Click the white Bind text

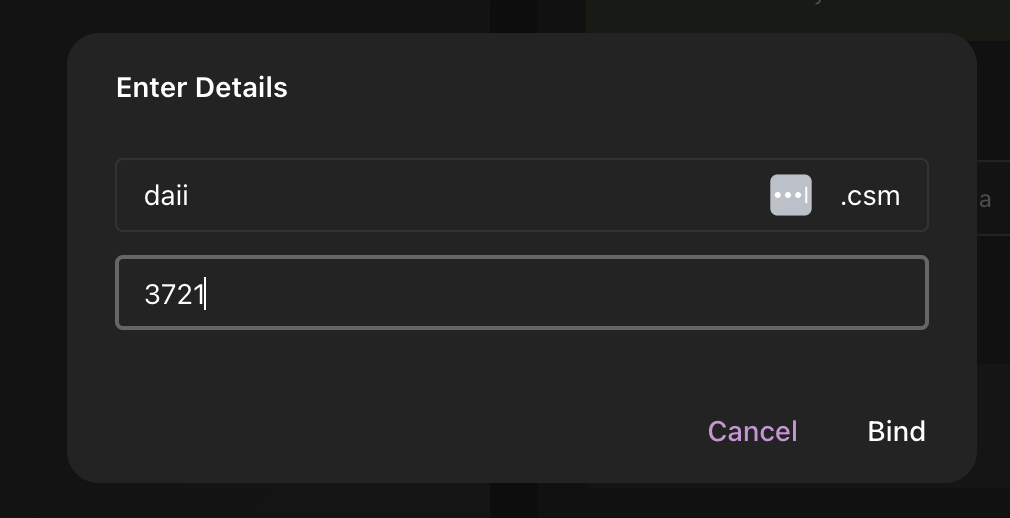(x=896, y=431)
